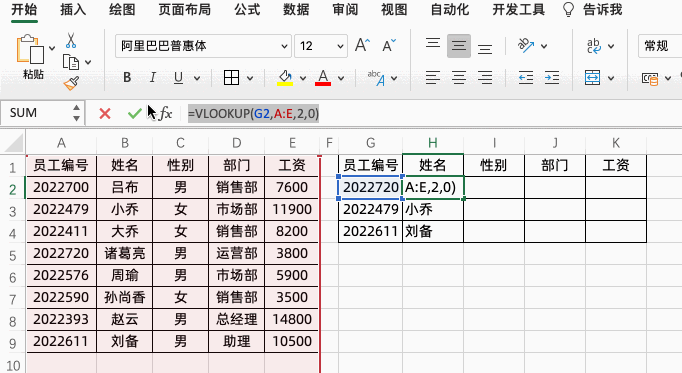Viewport: 682px width, 373px height.
Task: Click the text orientation icon
Action: [x=526, y=45]
